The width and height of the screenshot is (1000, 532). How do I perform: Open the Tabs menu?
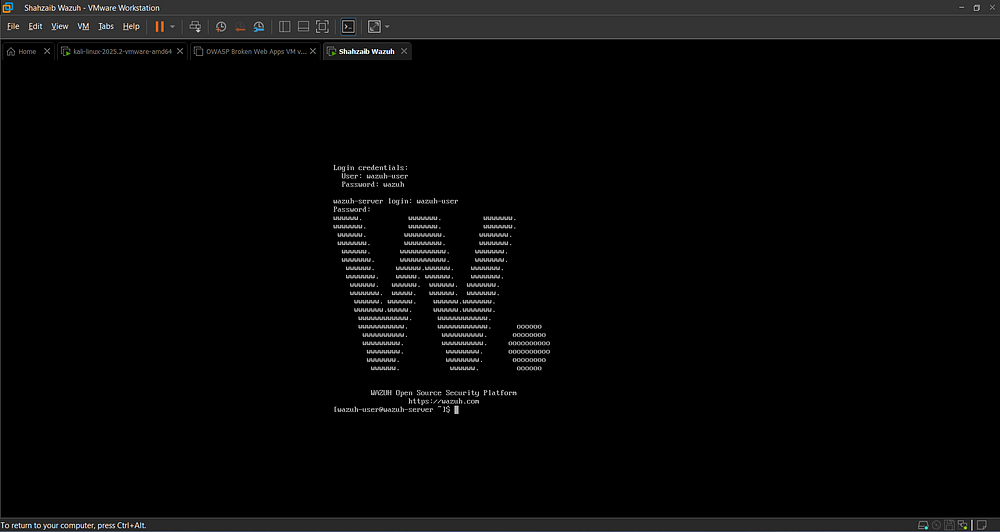[x=106, y=26]
